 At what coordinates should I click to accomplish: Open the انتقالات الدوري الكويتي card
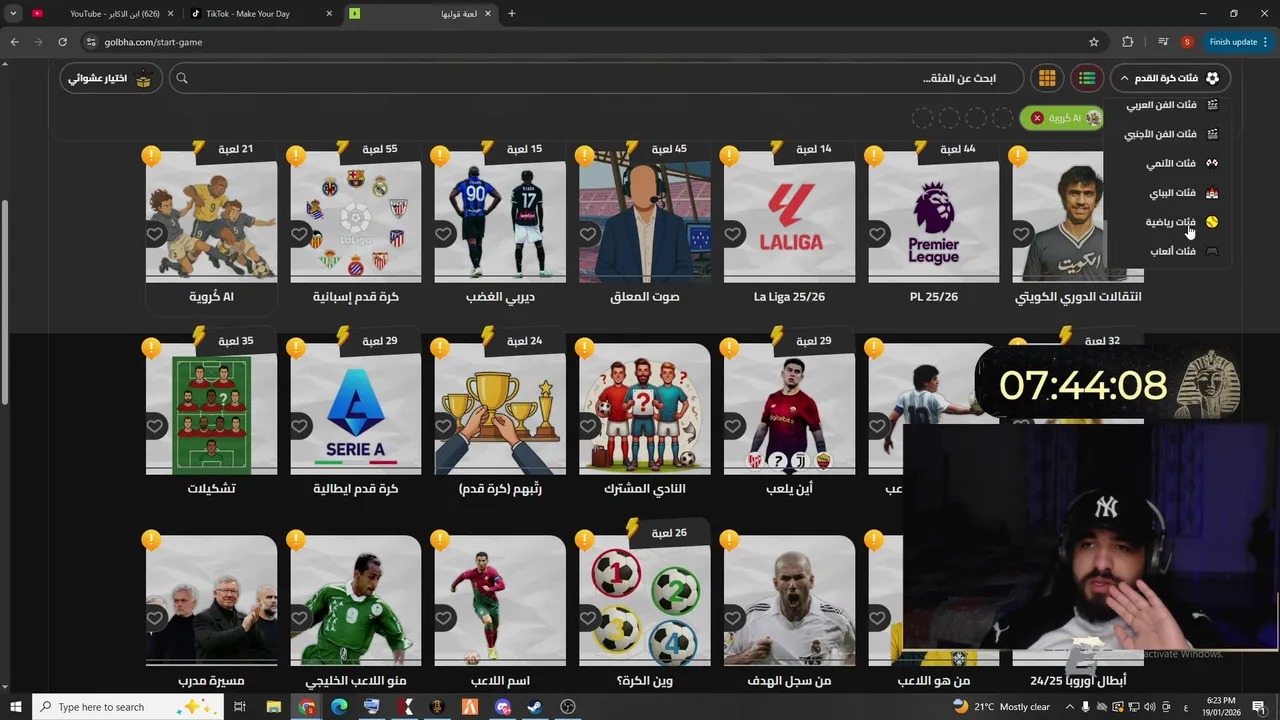1078,216
